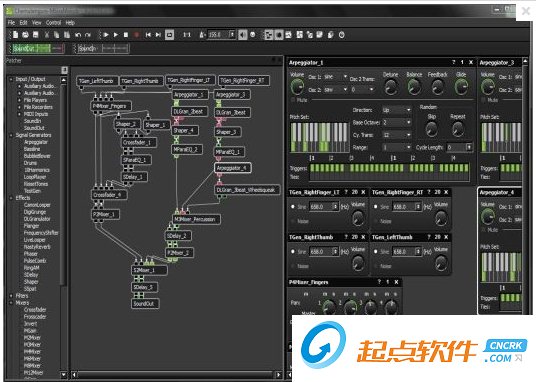Open the Osc 1 dropdown in Arpeggiator_1

tap(336, 77)
